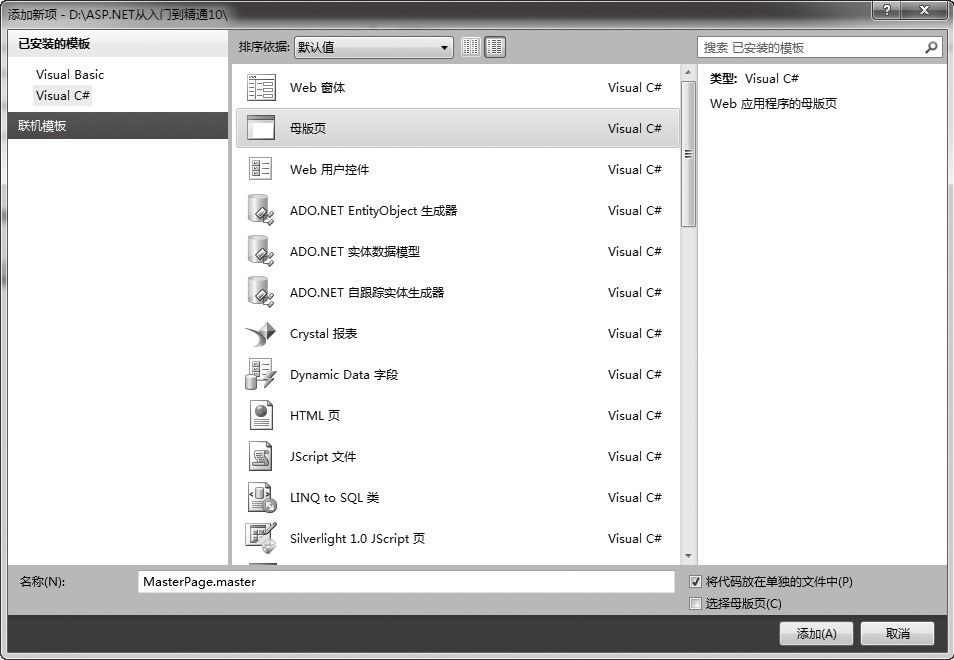Select the JScript 文件 template icon
This screenshot has height=660, width=954.
coord(261,456)
